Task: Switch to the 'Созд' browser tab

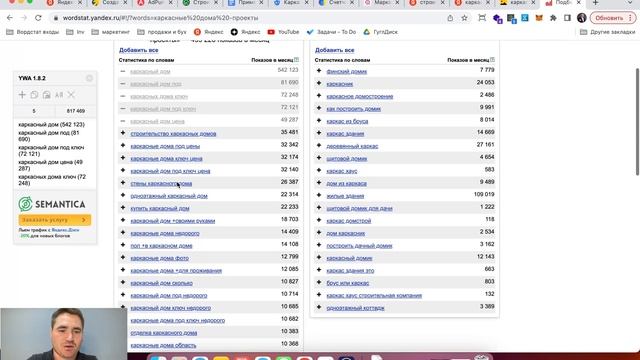Action: point(109,3)
